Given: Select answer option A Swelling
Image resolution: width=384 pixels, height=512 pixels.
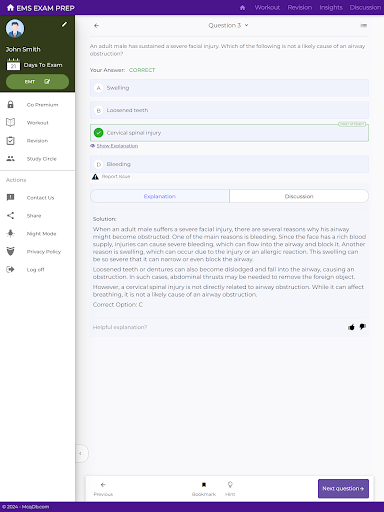Looking at the screenshot, I should [x=229, y=88].
